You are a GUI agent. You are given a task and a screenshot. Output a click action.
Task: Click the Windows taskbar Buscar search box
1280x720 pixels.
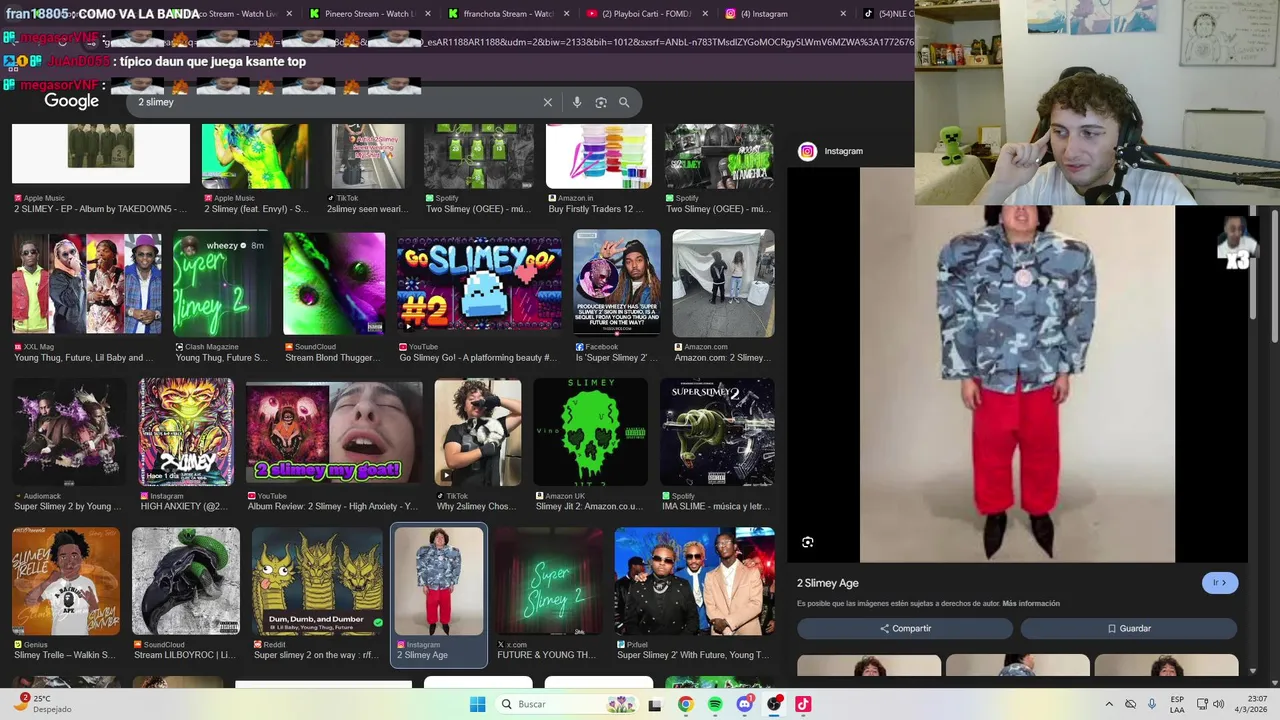point(567,704)
